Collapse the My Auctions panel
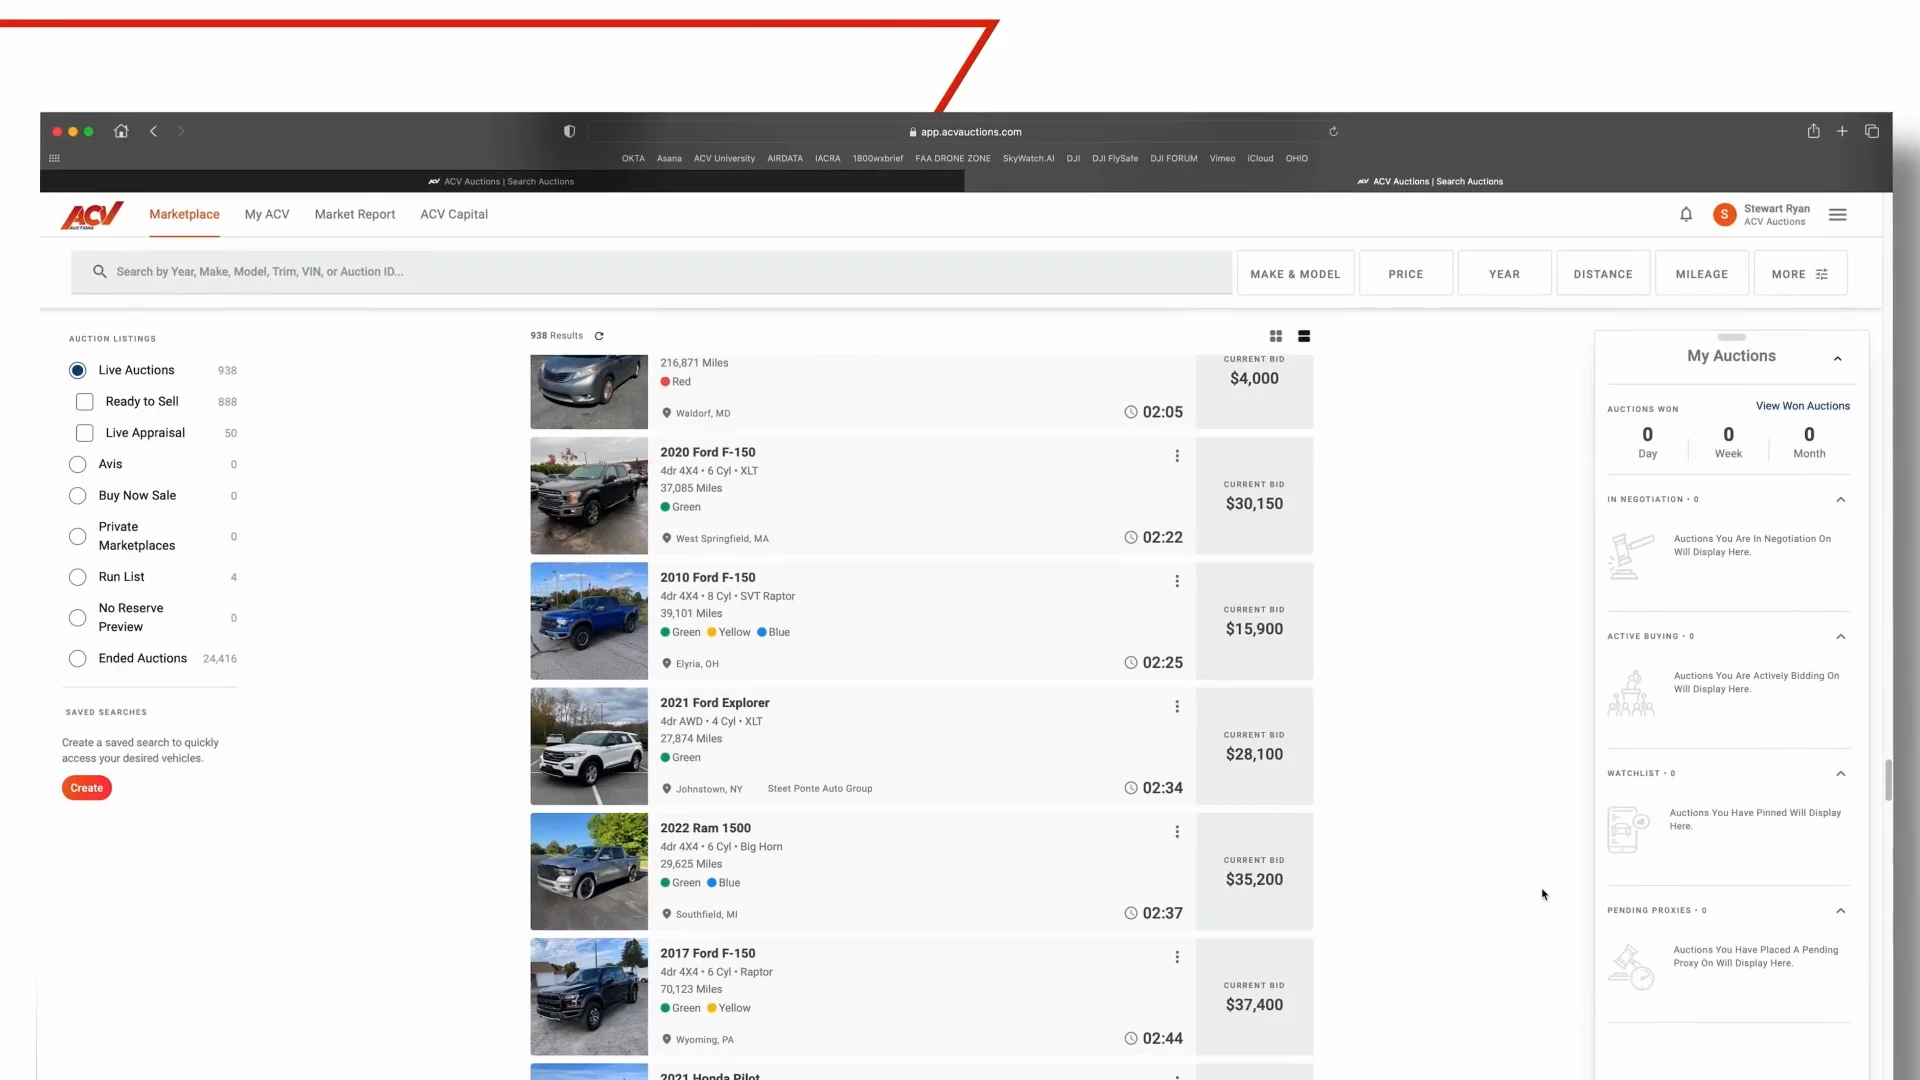Screen dimensions: 1920x1080 click(1838, 358)
